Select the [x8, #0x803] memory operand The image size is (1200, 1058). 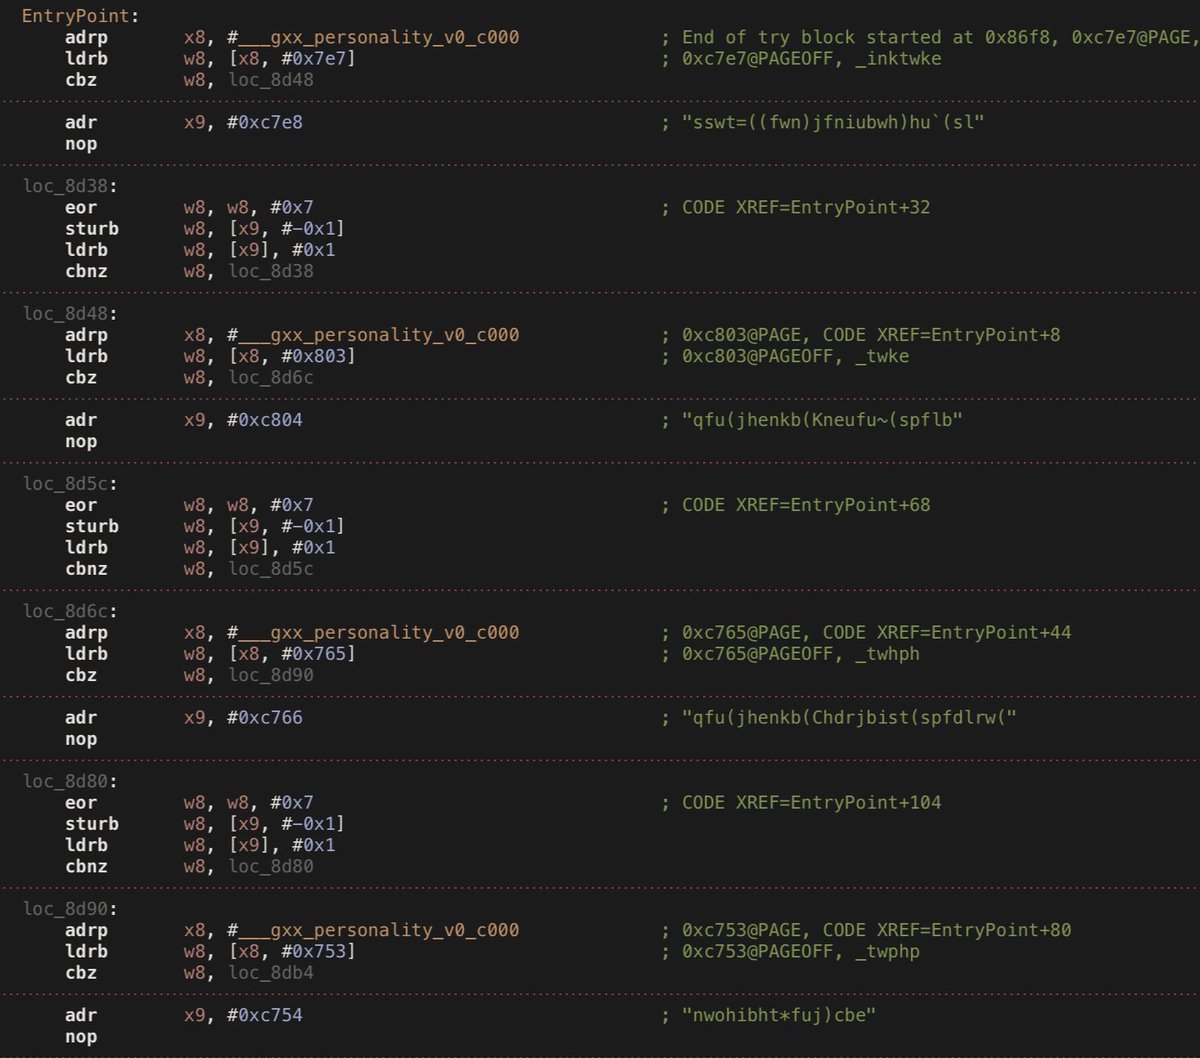click(x=292, y=356)
